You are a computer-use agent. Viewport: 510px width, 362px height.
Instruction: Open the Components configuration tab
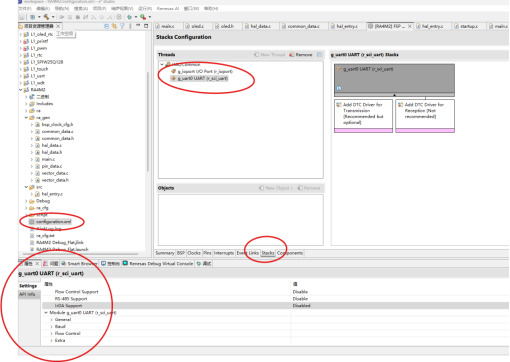pos(290,253)
